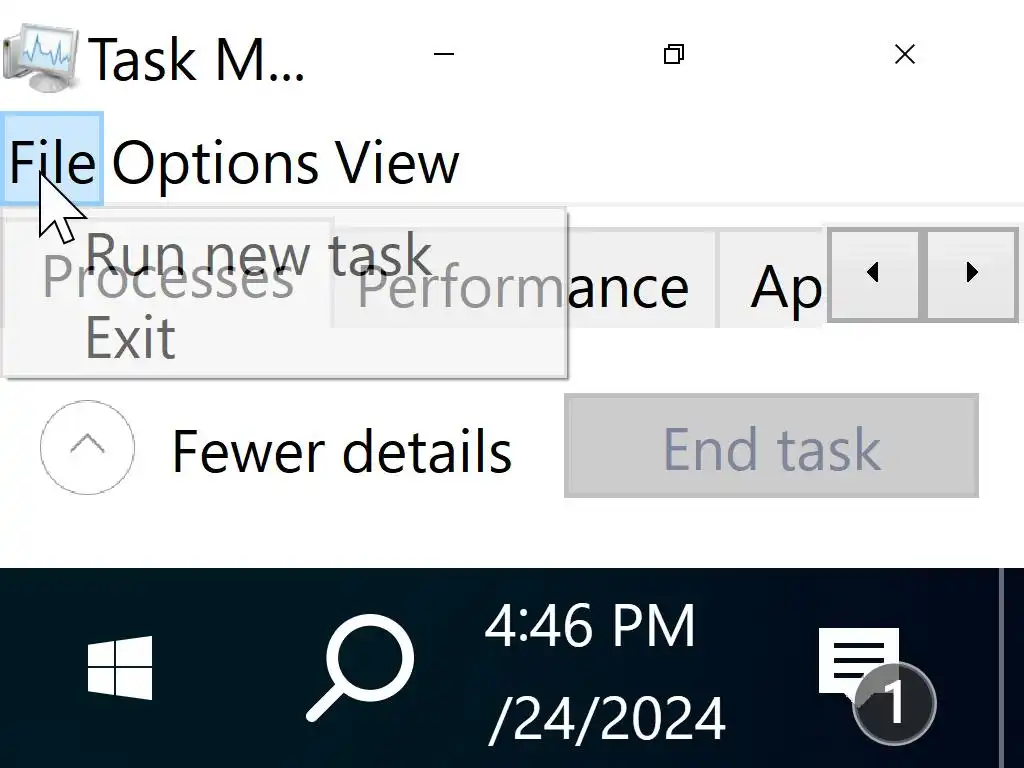Collapse view using Fewer details chevron
The width and height of the screenshot is (1024, 768).
(x=87, y=447)
